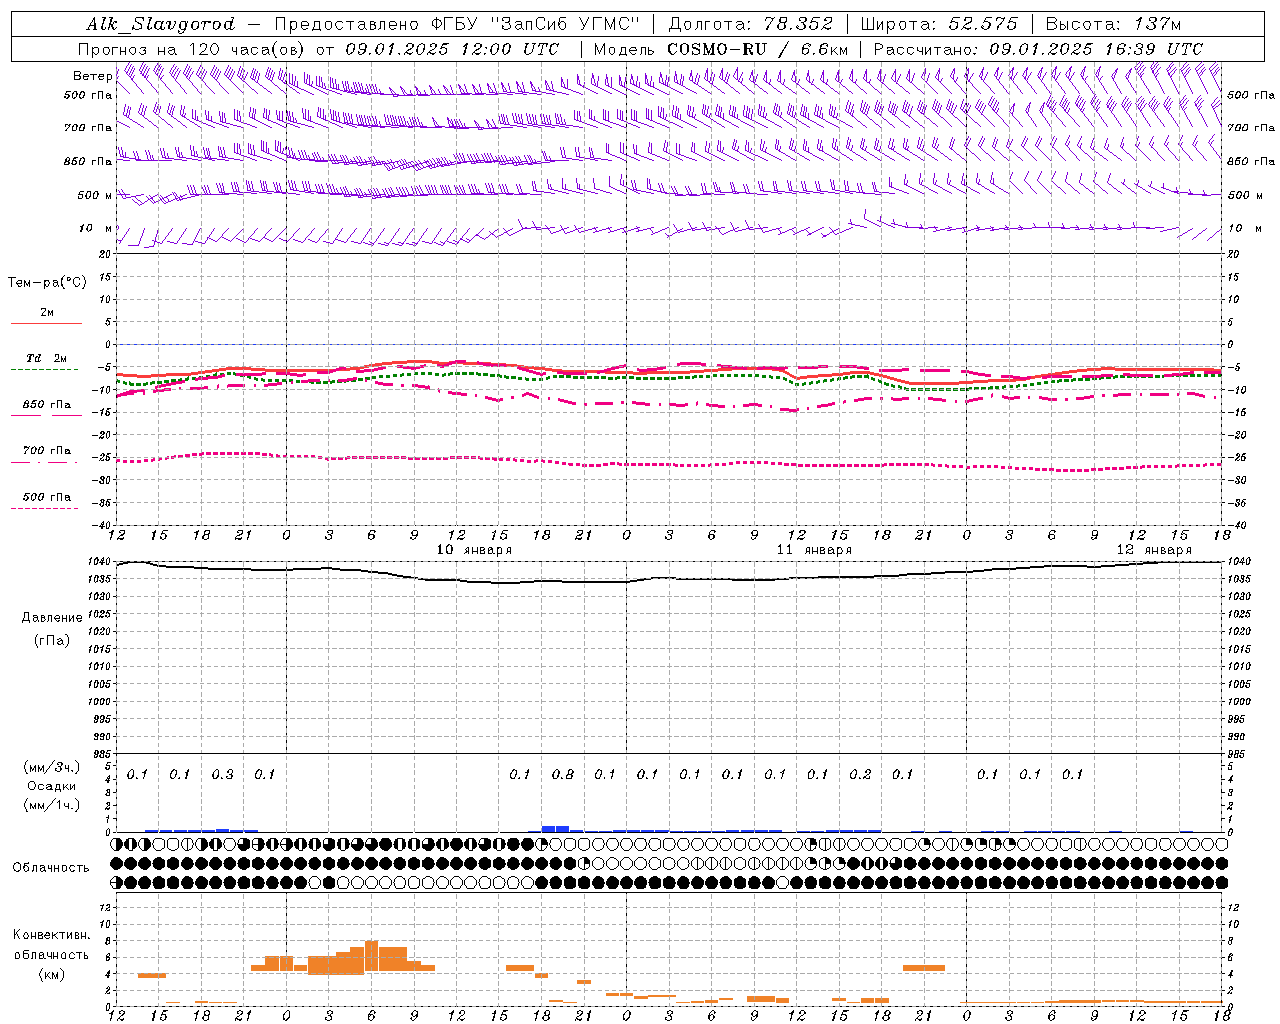This screenshot has height=1024, width=1280.
Task: Select the latitude value 52.575
Action: 983,24
